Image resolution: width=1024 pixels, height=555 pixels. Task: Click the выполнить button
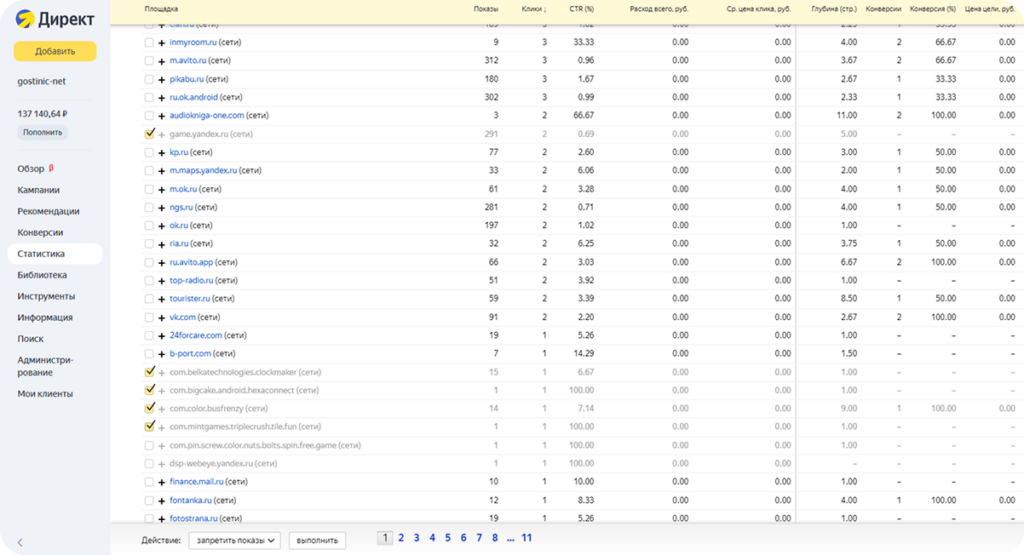coord(317,540)
